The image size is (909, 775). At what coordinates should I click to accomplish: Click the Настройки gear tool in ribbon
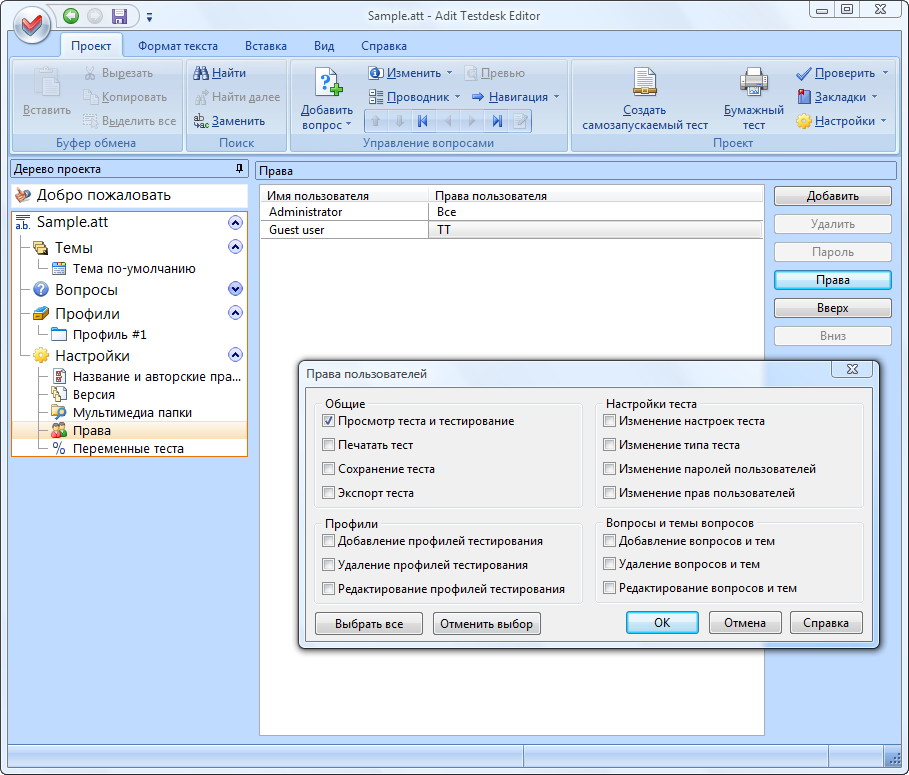[836, 121]
